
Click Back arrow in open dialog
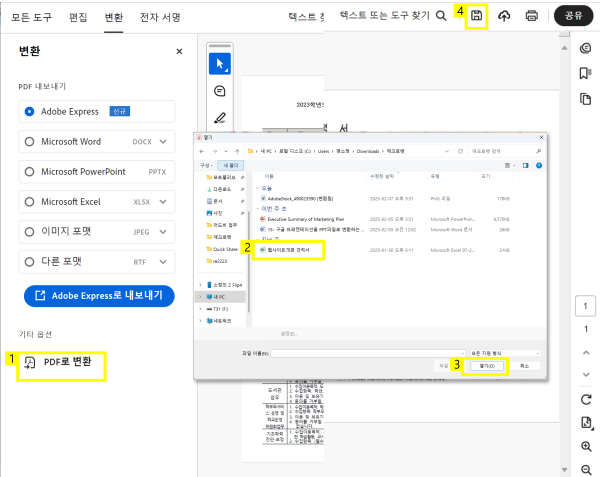pos(202,151)
